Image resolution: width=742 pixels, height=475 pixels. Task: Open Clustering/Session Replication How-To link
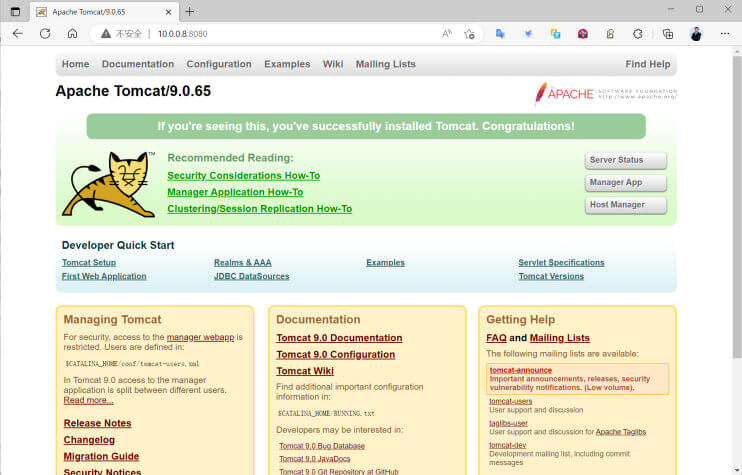point(259,209)
